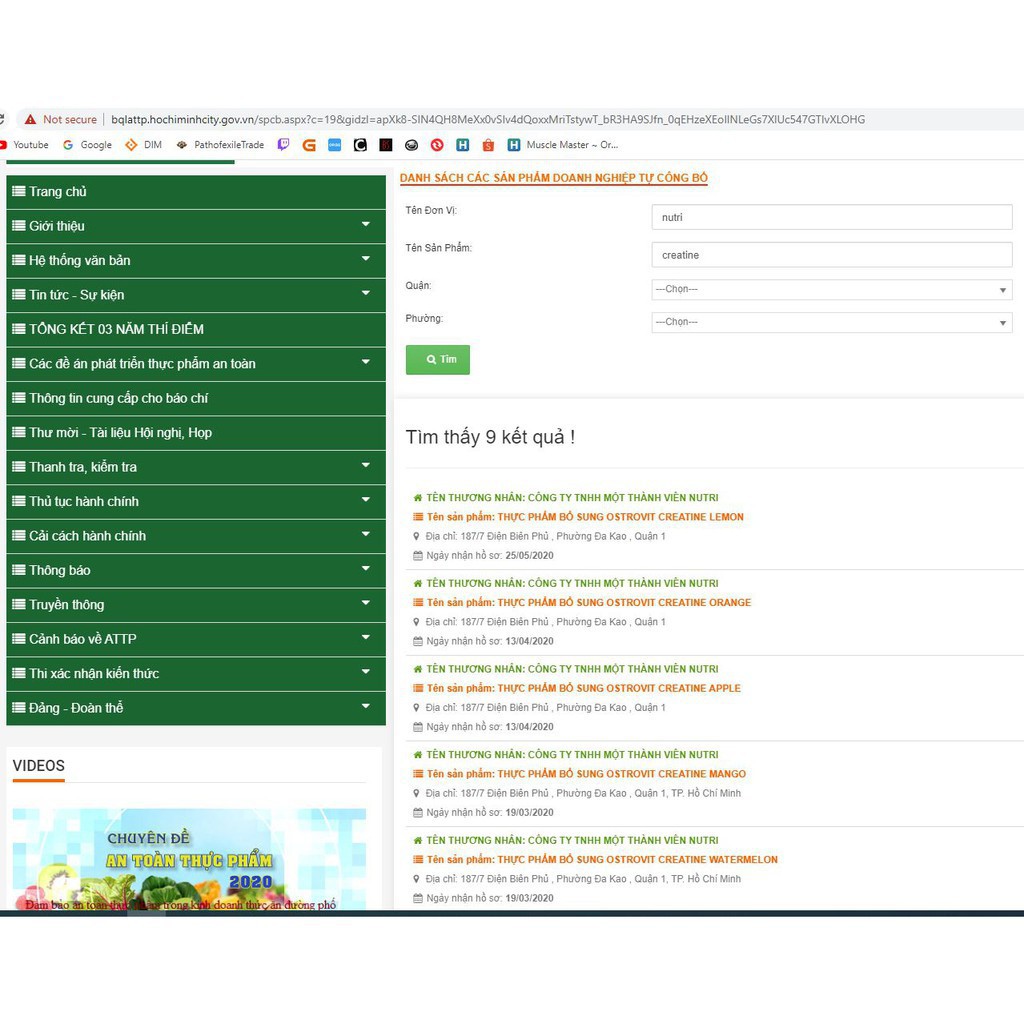Open the DIM bookmark
This screenshot has width=1024, height=1024.
144,145
